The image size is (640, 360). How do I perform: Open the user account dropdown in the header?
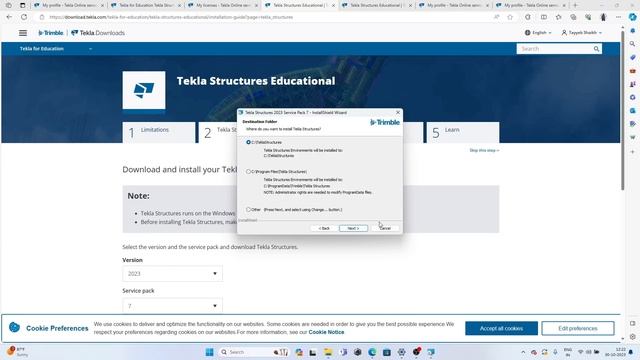click(x=582, y=33)
